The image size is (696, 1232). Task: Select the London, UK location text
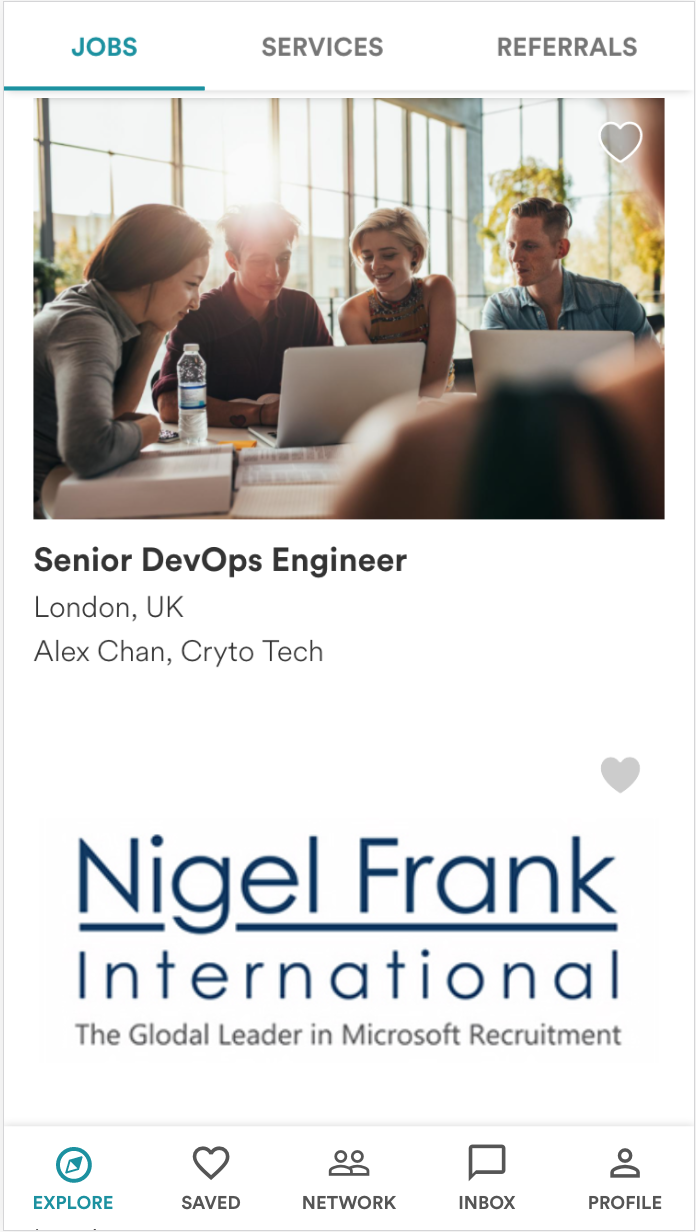109,607
